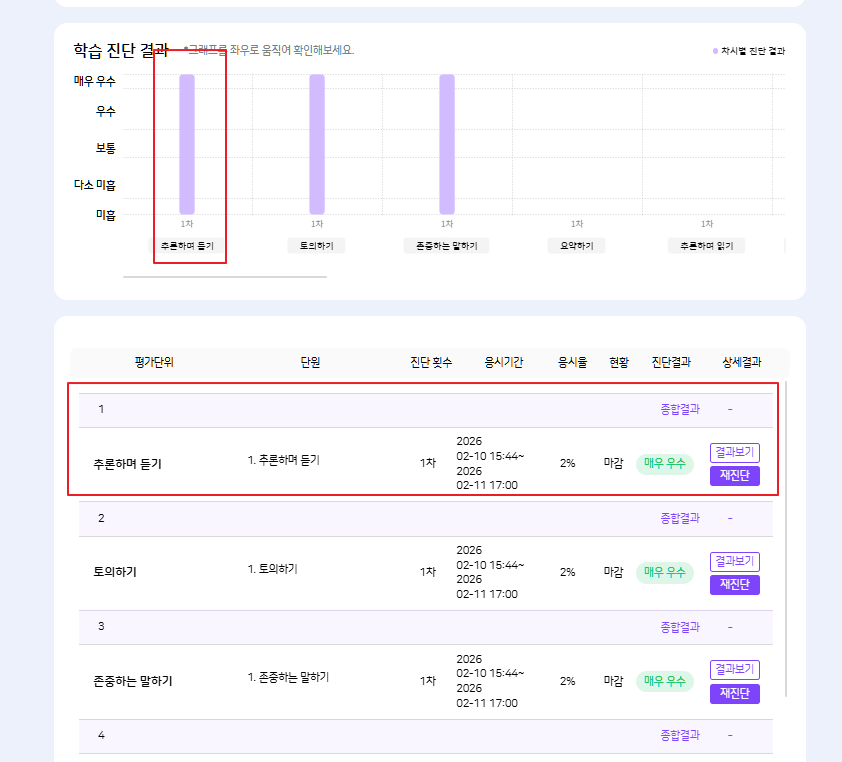The height and width of the screenshot is (762, 842).
Task: Open 종합결과 link in row 2
Action: click(679, 518)
